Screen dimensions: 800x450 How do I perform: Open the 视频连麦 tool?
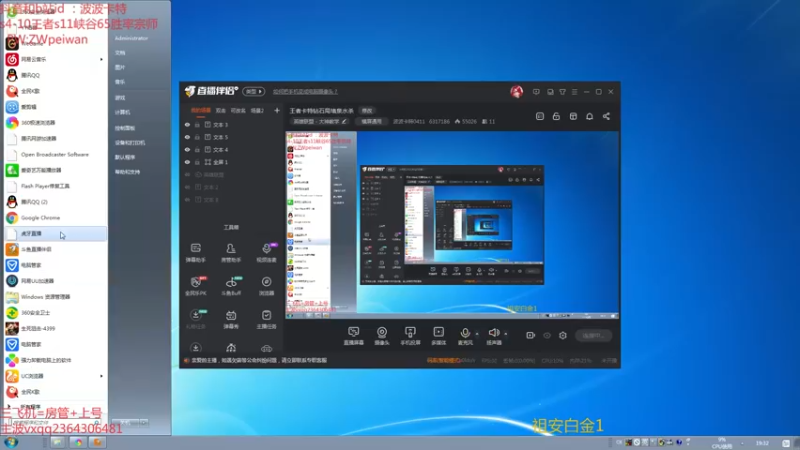click(266, 253)
